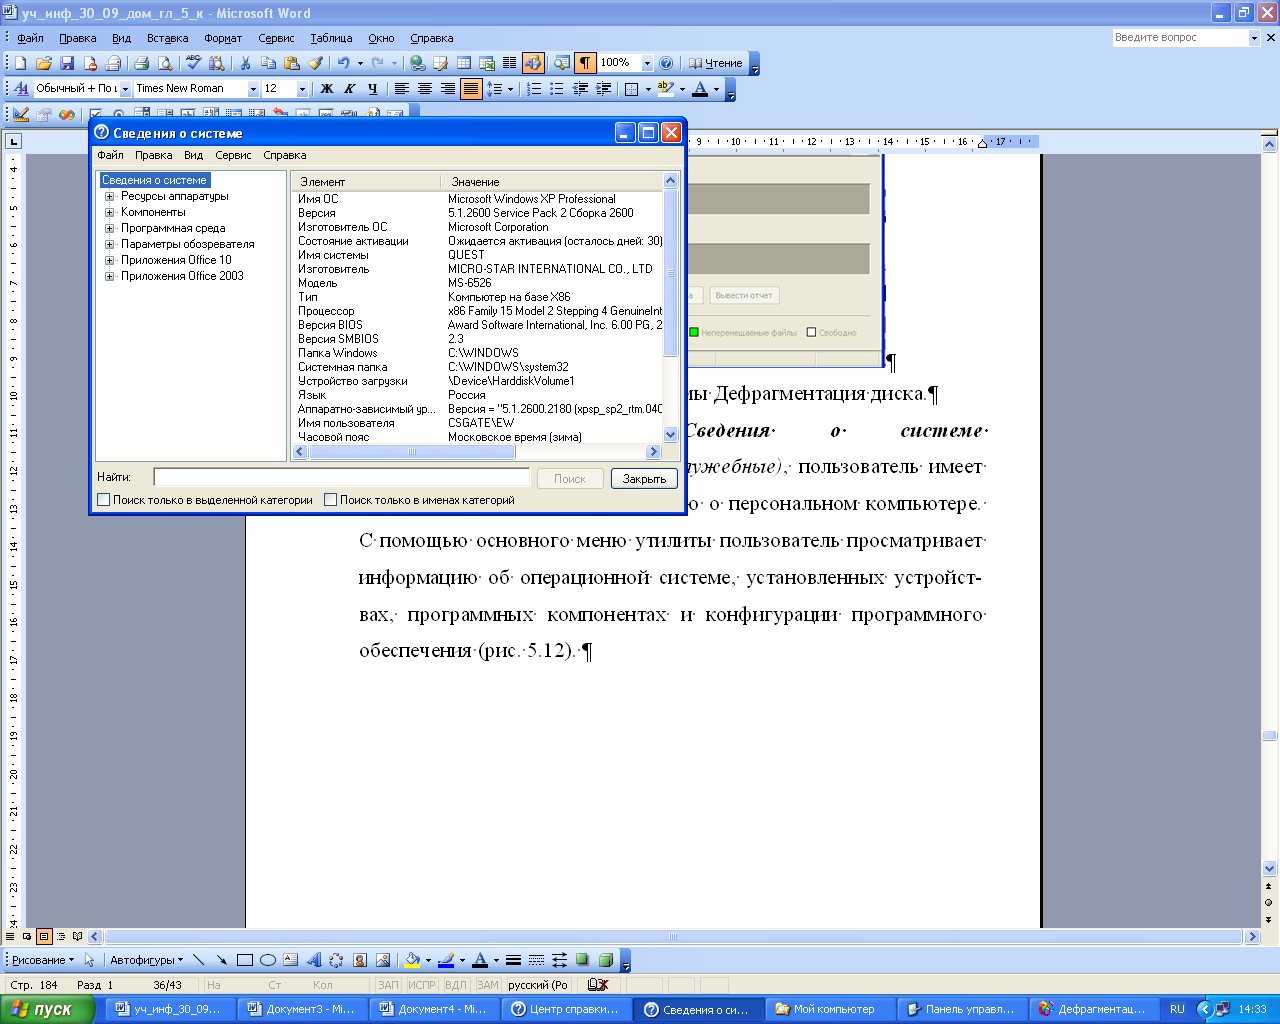Image resolution: width=1280 pixels, height=1024 pixels.
Task: Cut selection with the scissors icon
Action: (x=245, y=63)
